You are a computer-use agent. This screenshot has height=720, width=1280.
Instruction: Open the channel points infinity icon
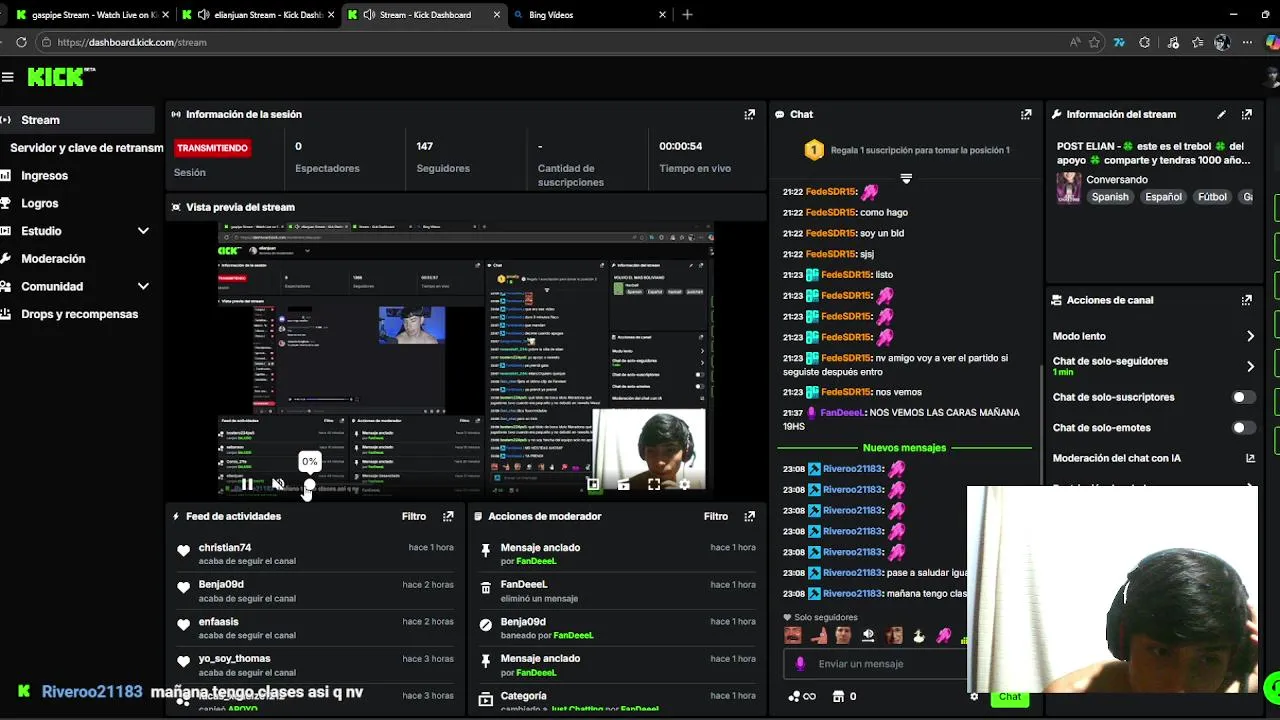(x=802, y=696)
